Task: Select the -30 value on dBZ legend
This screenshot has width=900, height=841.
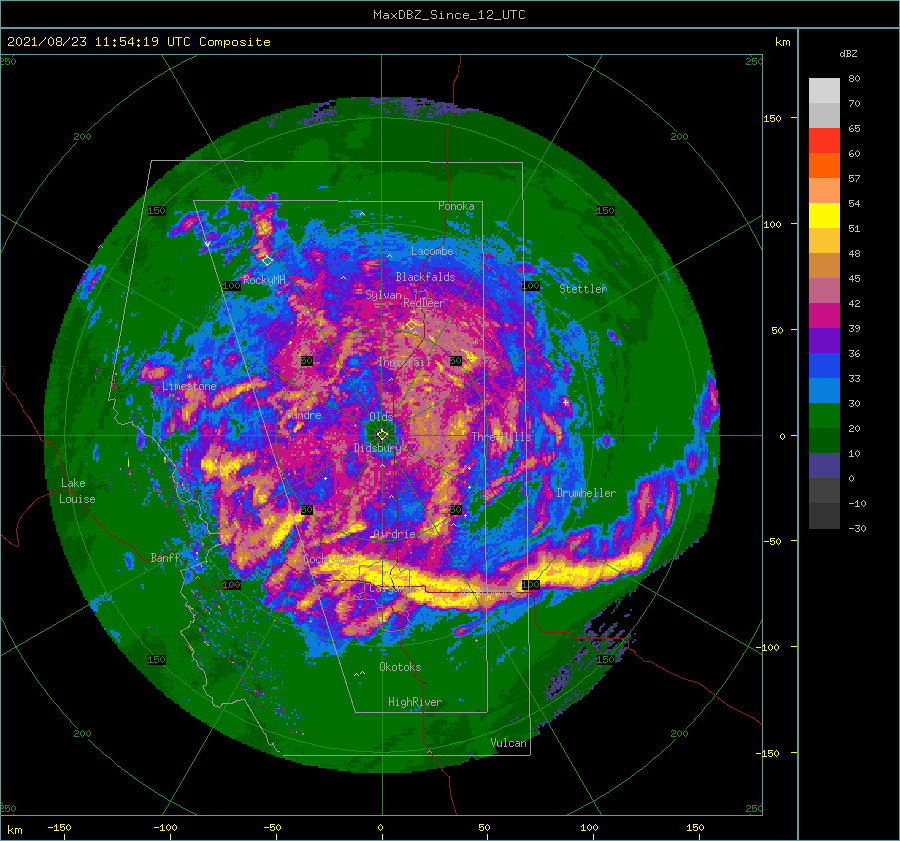Action: [857, 529]
